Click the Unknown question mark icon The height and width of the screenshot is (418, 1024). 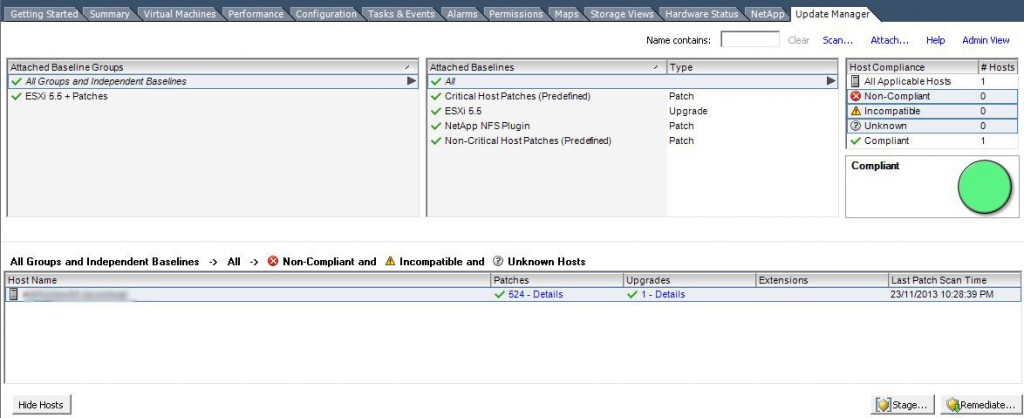coord(855,126)
